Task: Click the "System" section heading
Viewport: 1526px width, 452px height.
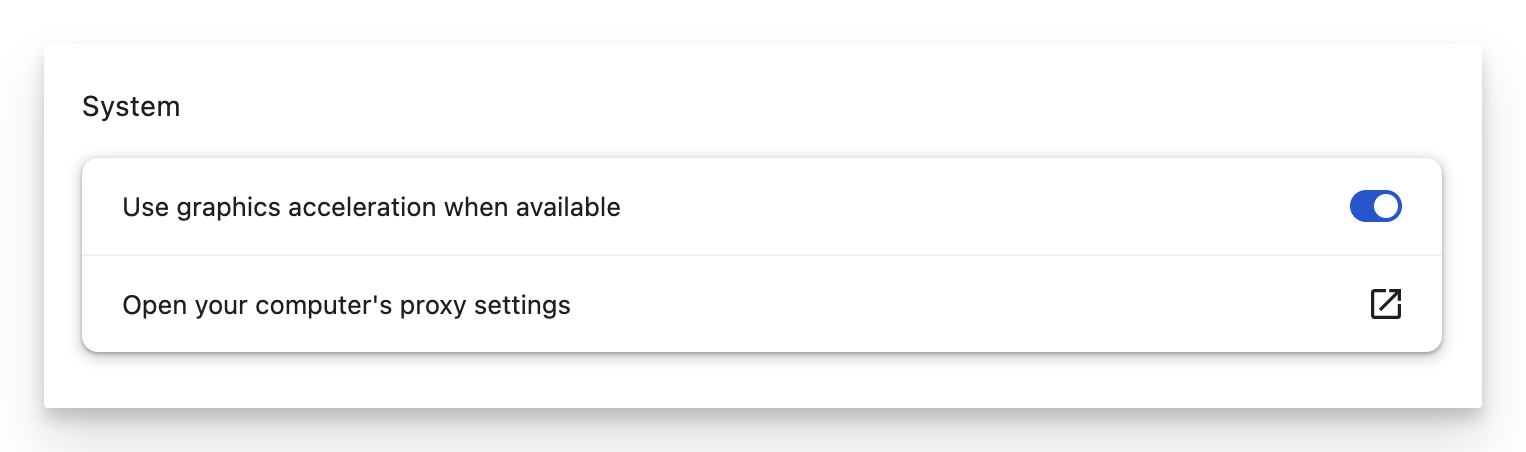Action: click(x=131, y=107)
